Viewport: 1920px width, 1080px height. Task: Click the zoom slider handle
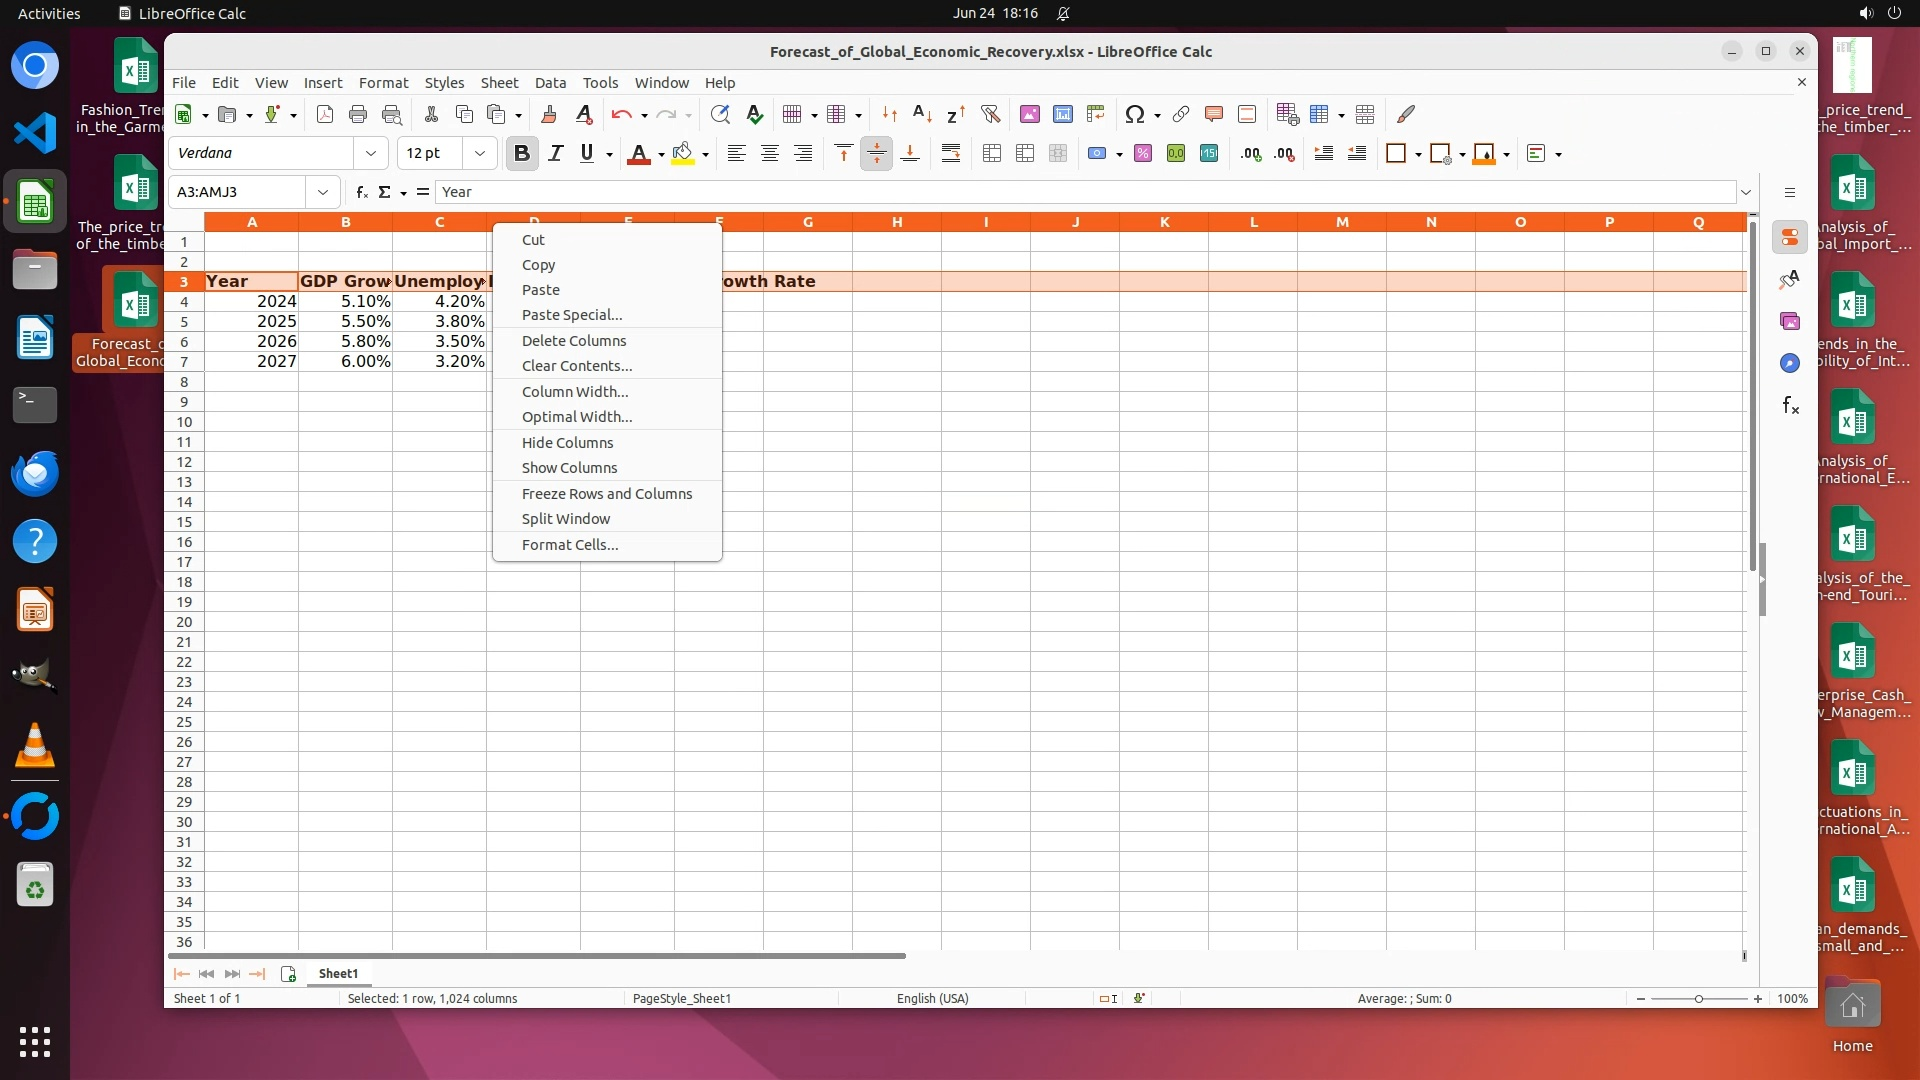tap(1698, 998)
